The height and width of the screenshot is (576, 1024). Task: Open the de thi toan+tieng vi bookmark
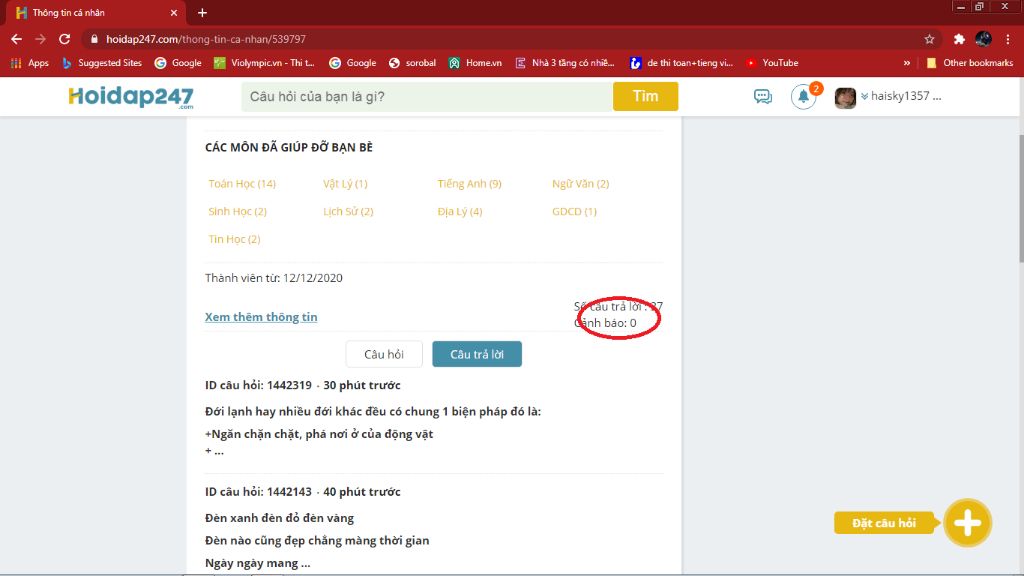coord(681,63)
